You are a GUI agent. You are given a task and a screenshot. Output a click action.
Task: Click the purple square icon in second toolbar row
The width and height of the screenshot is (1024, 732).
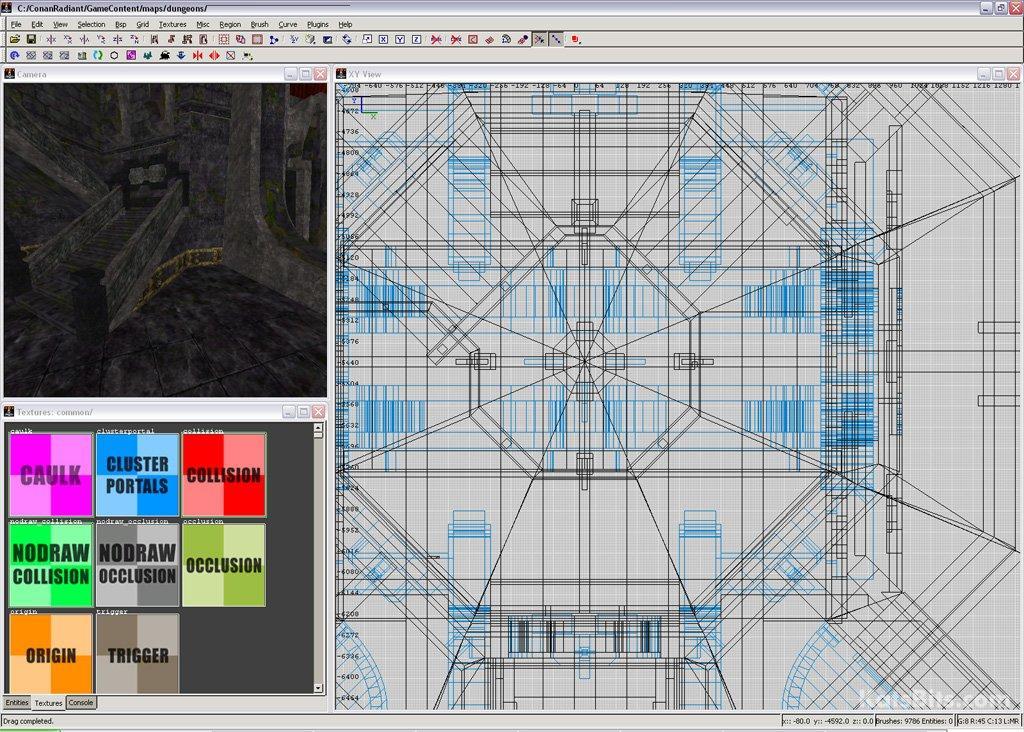pos(131,56)
